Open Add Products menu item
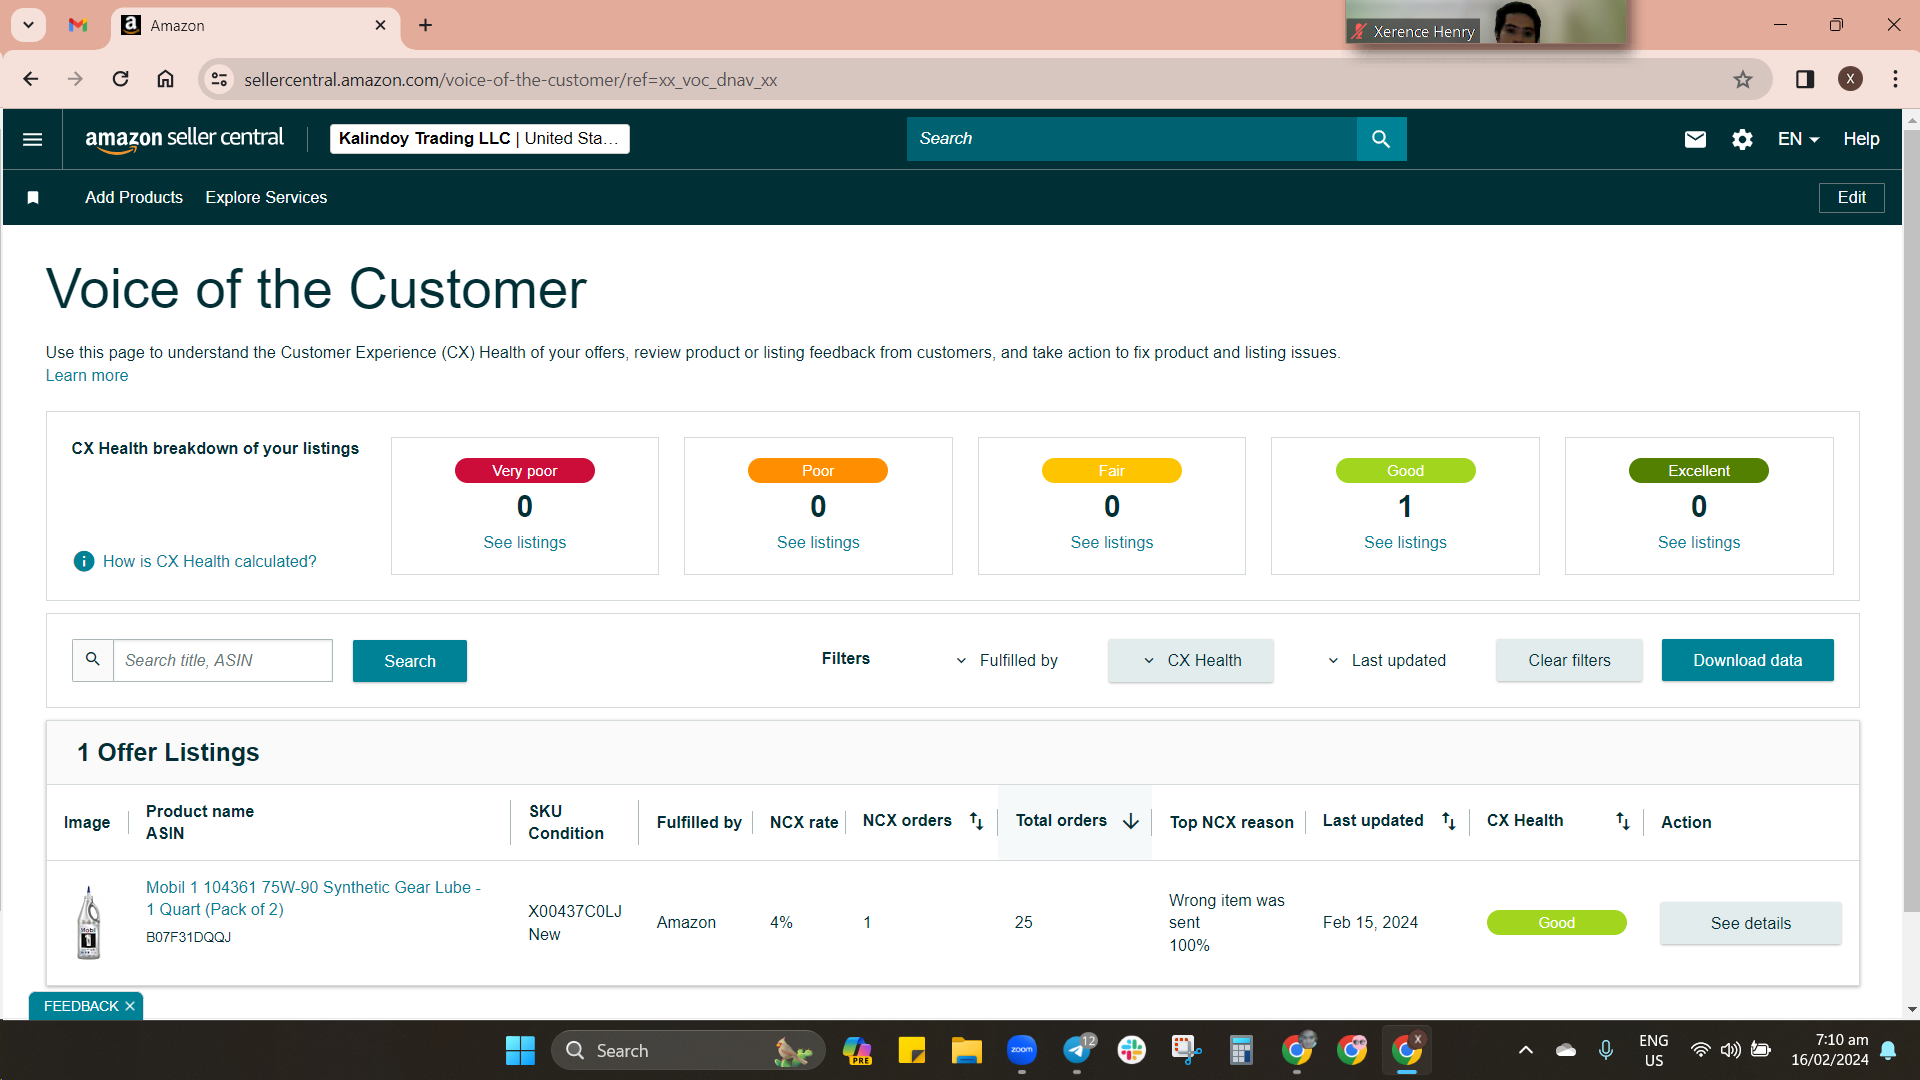The image size is (1920, 1080). coord(134,198)
